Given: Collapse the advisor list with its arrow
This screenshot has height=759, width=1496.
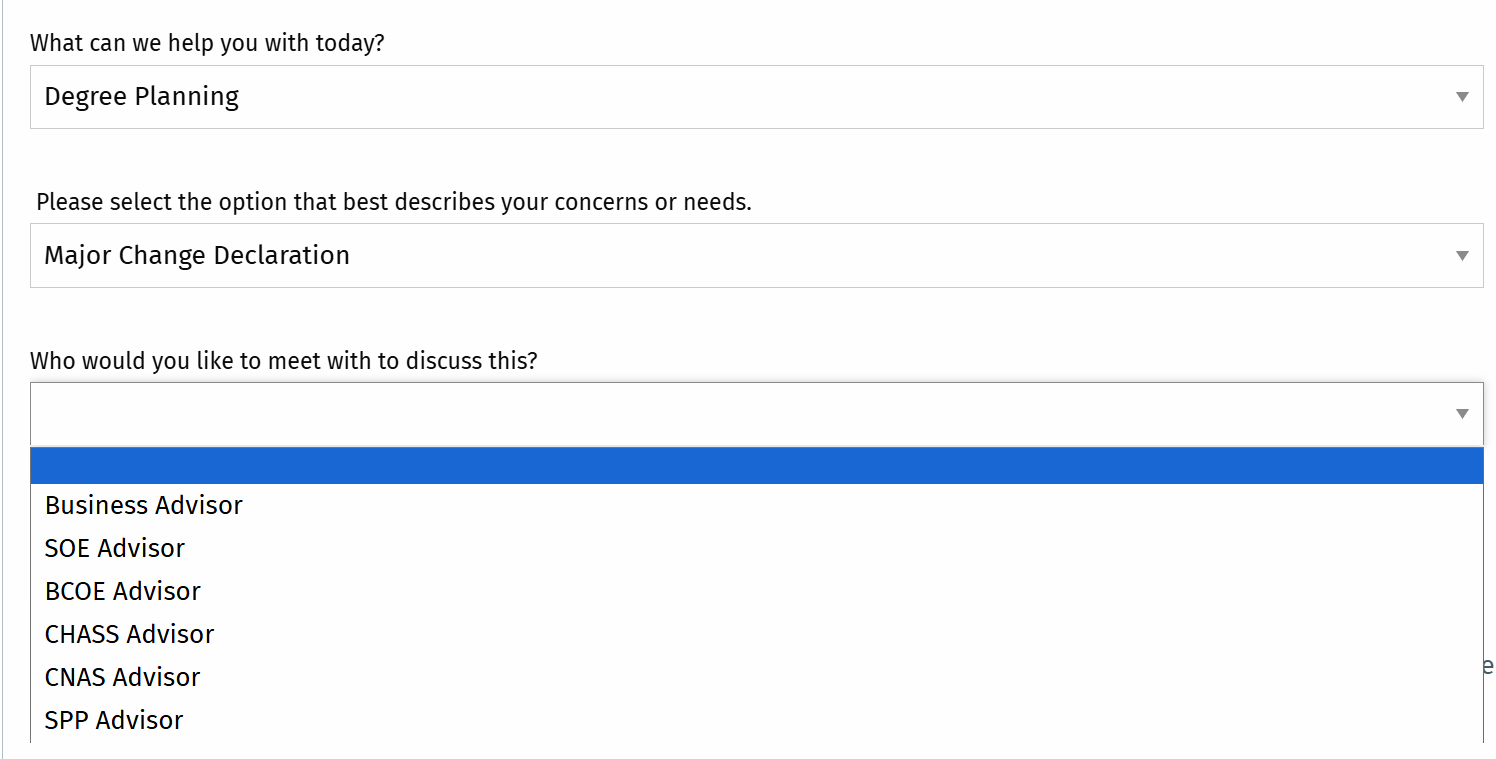Looking at the screenshot, I should pos(1462,414).
